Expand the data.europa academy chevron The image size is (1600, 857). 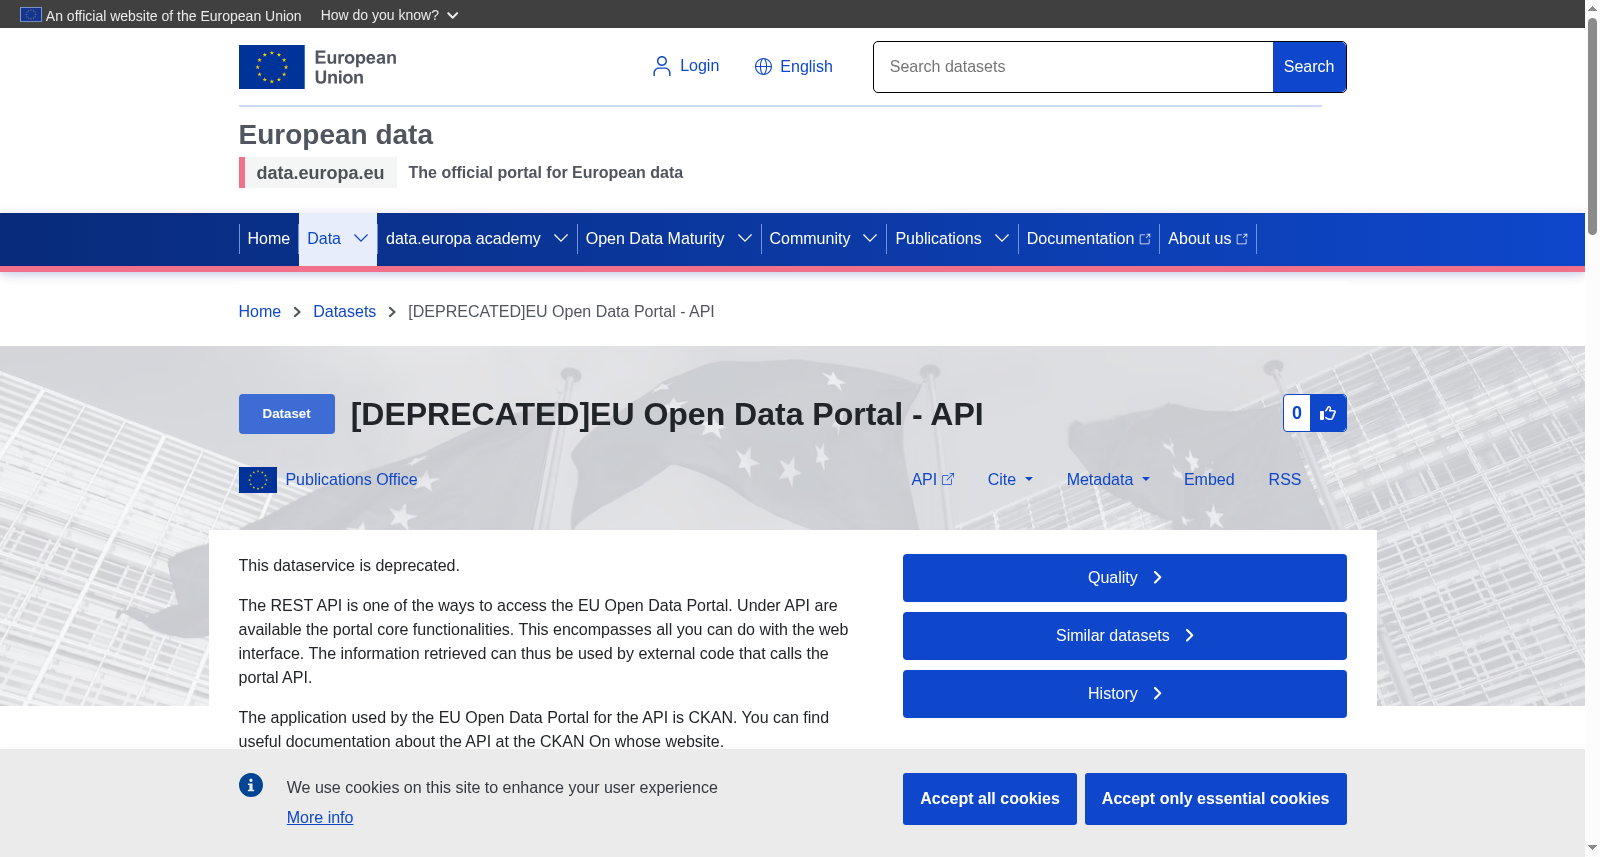tap(561, 238)
